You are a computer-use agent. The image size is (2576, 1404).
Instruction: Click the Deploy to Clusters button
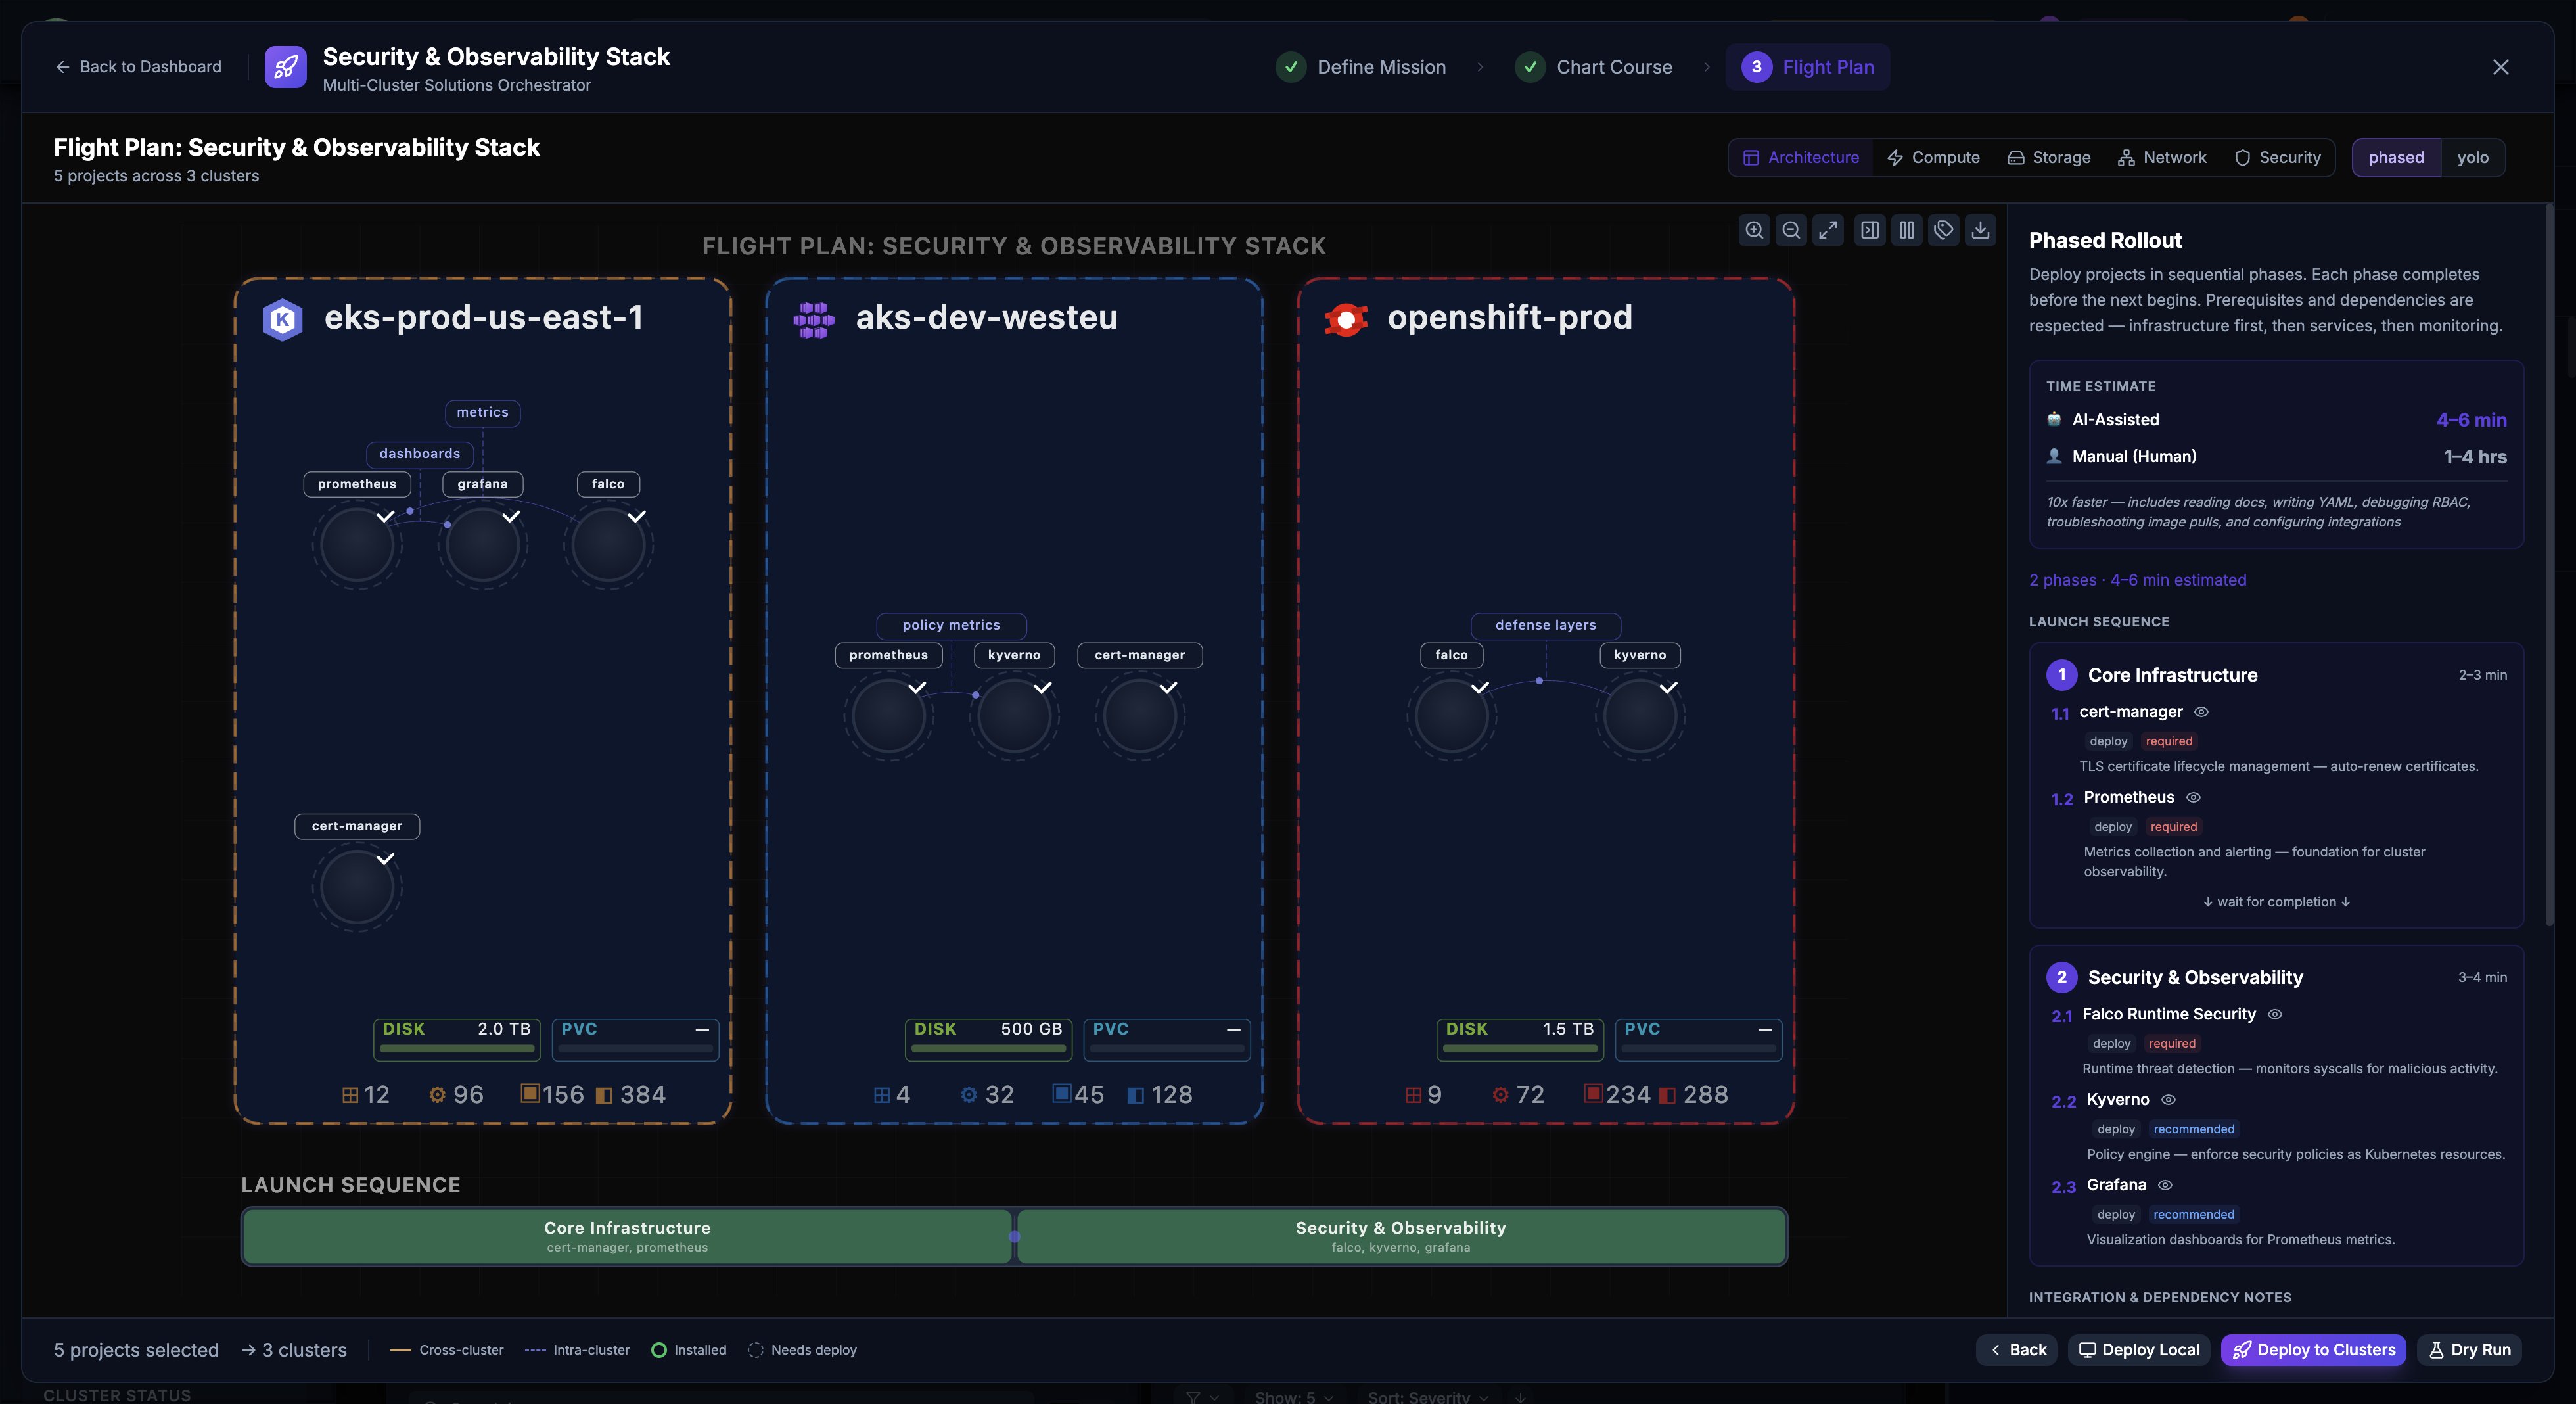click(2313, 1350)
